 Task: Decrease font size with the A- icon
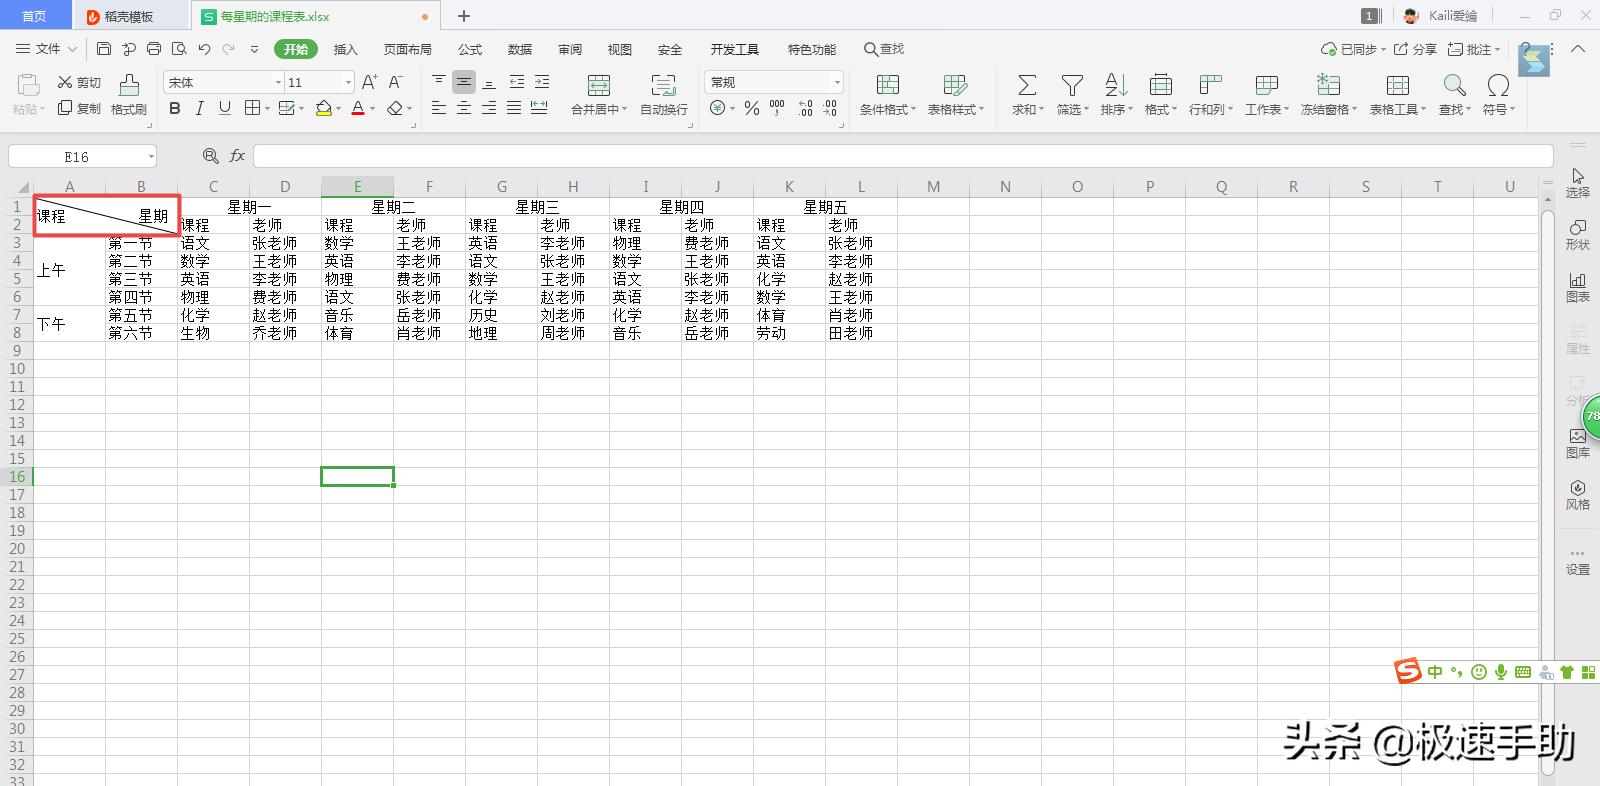click(395, 82)
